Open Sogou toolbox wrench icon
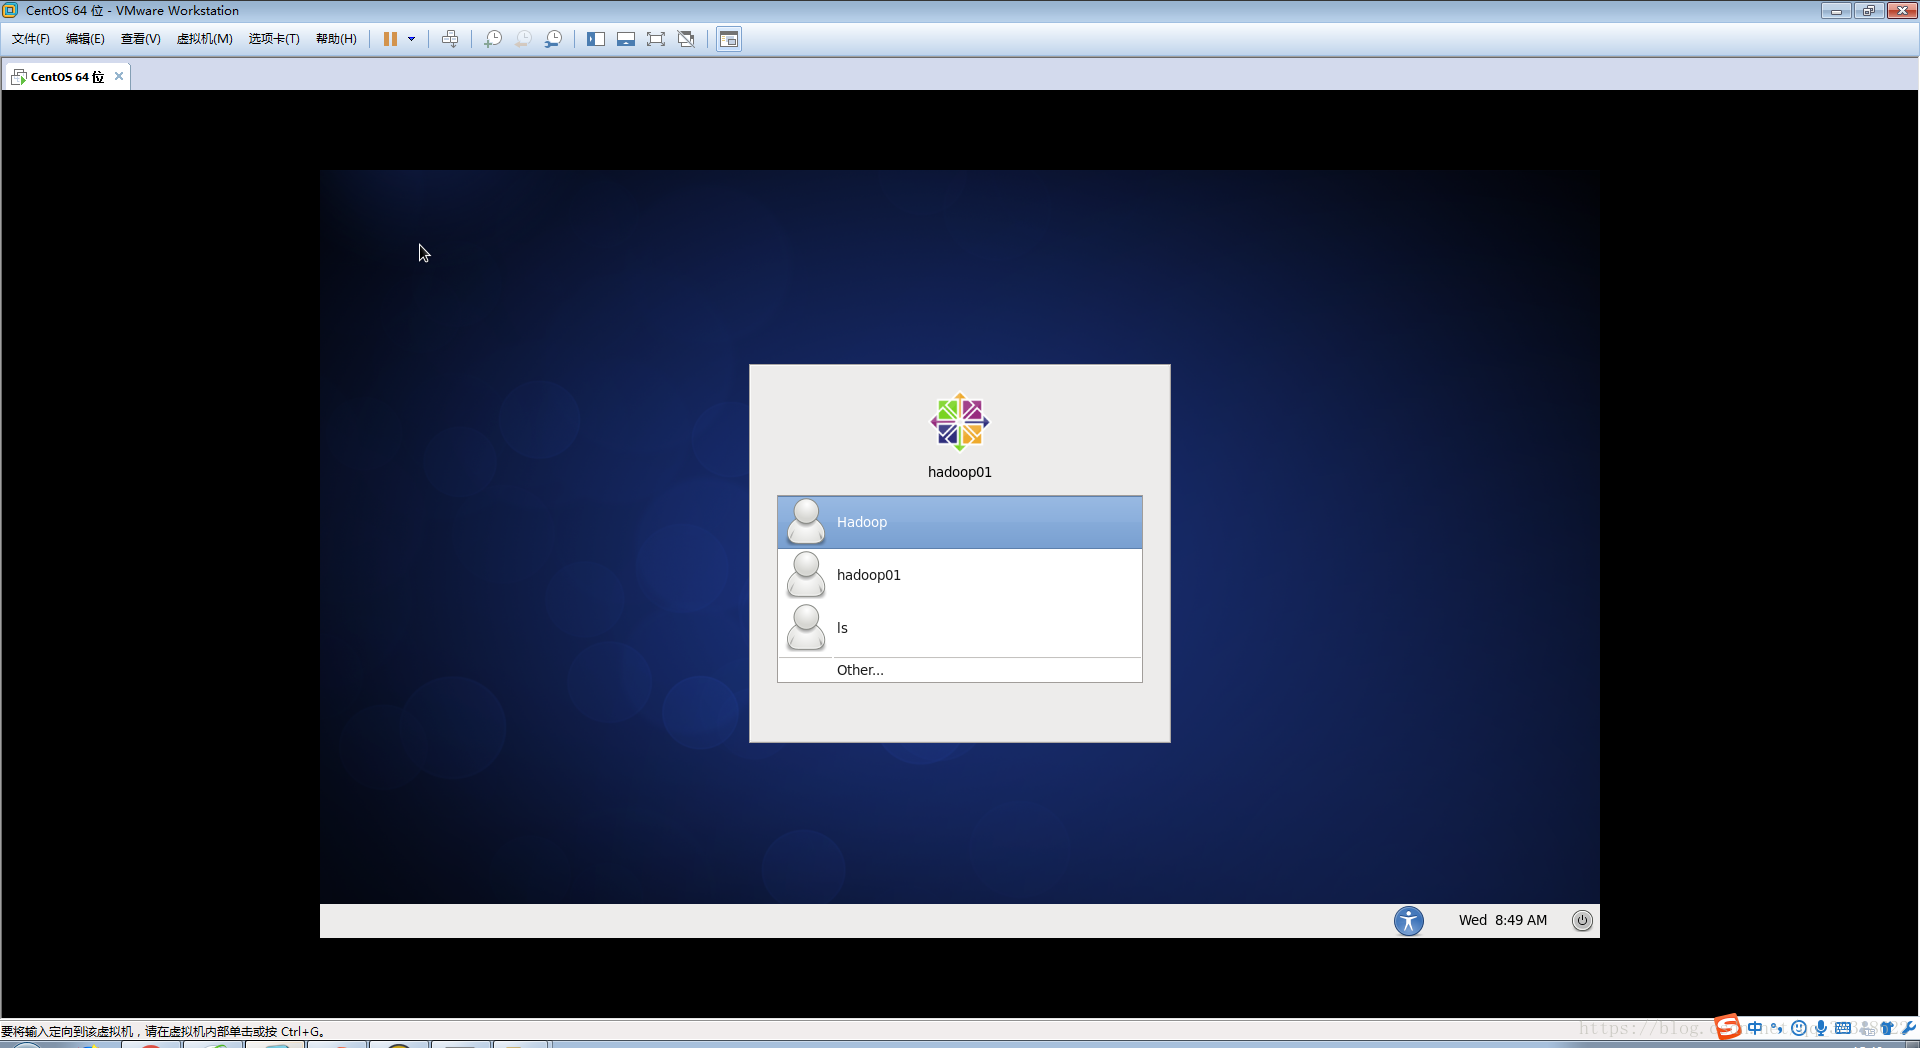 click(1909, 1028)
